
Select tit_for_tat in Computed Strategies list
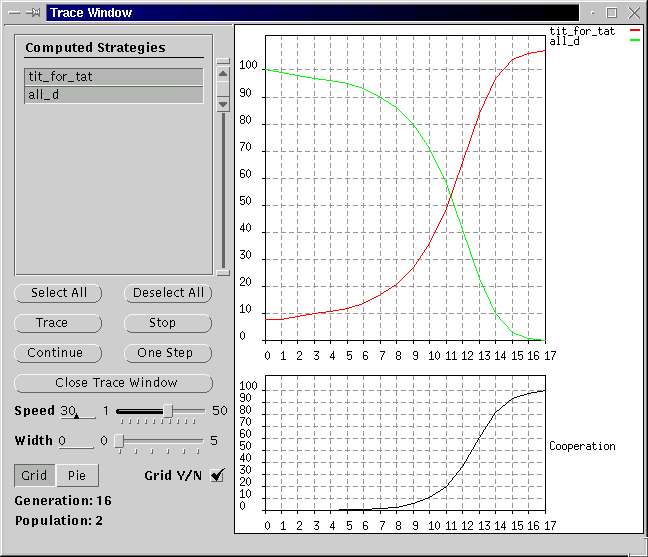pyautogui.click(x=113, y=77)
